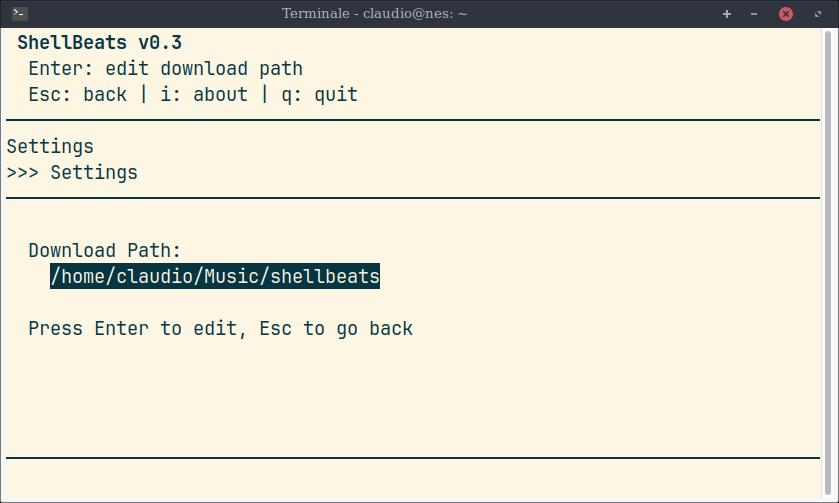Select the '>>> Settings' breadcrumb line

click(x=72, y=173)
